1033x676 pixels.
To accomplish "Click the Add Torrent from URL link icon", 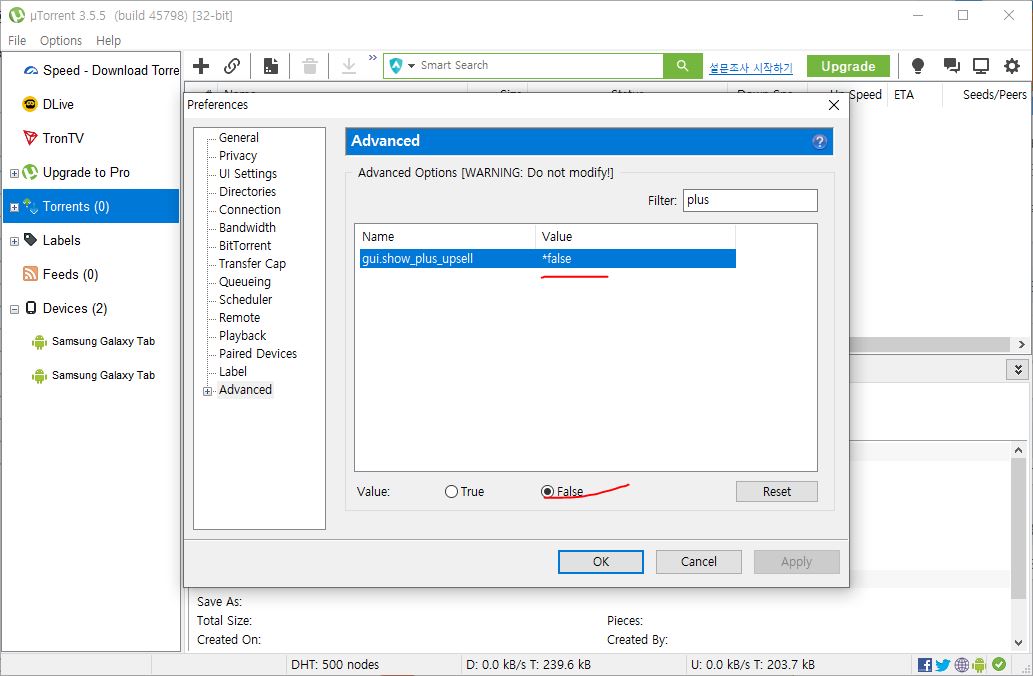I will point(232,66).
